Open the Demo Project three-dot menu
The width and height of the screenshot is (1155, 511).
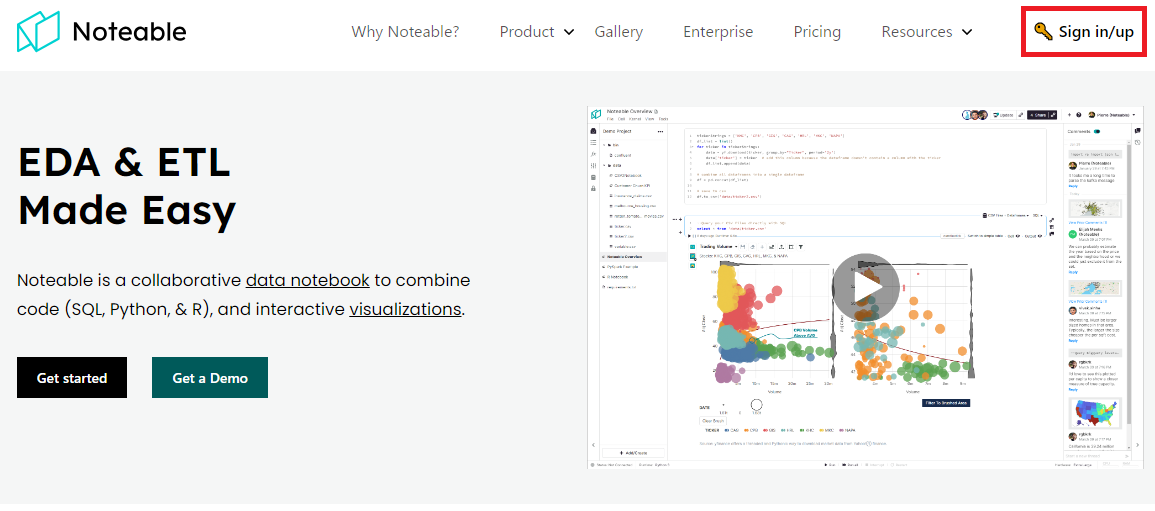point(660,131)
